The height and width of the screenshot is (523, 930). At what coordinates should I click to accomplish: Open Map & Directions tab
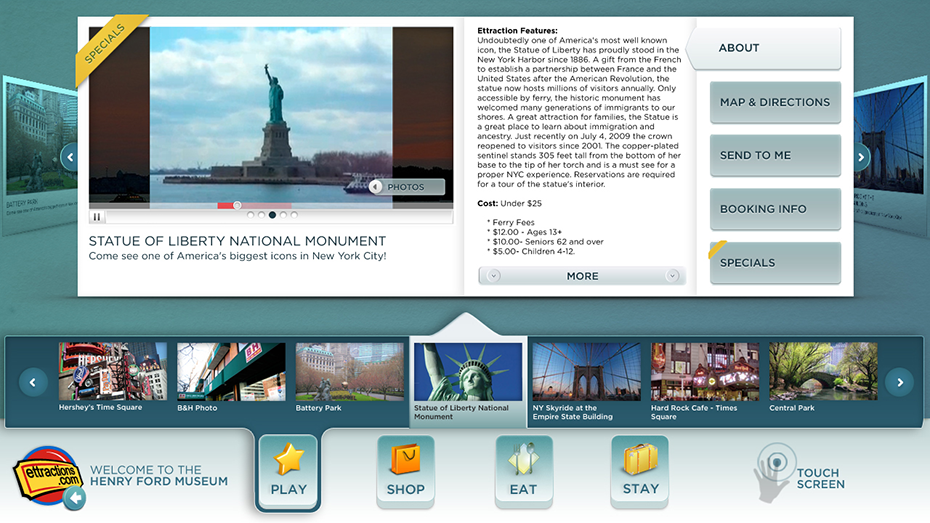click(775, 102)
